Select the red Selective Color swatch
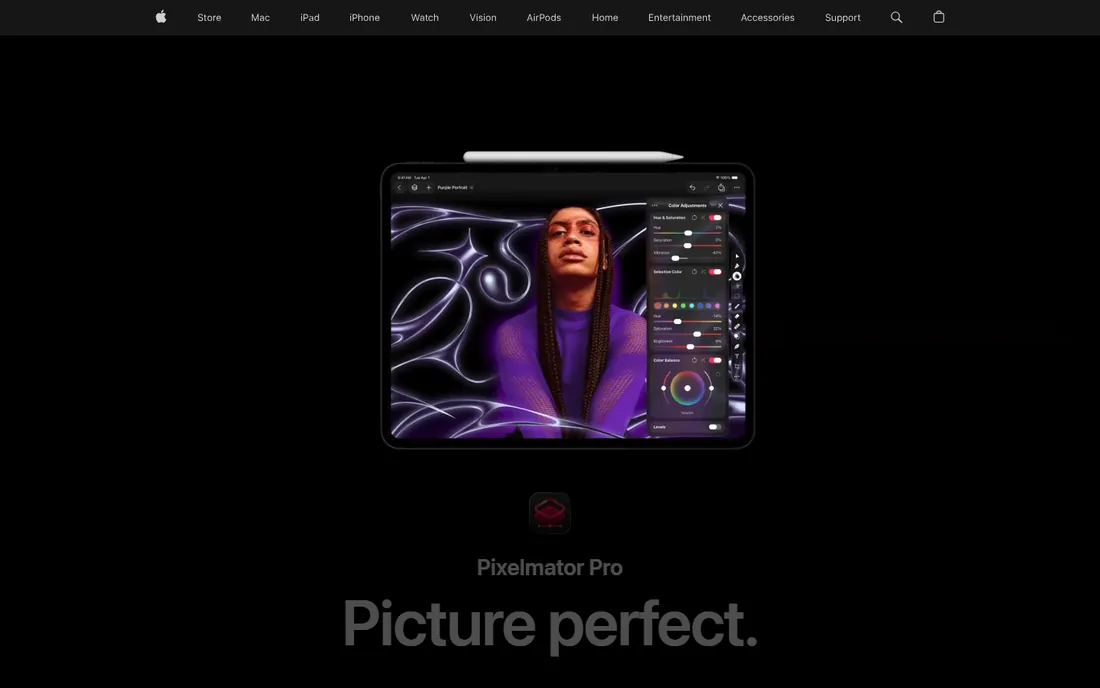 [x=657, y=306]
